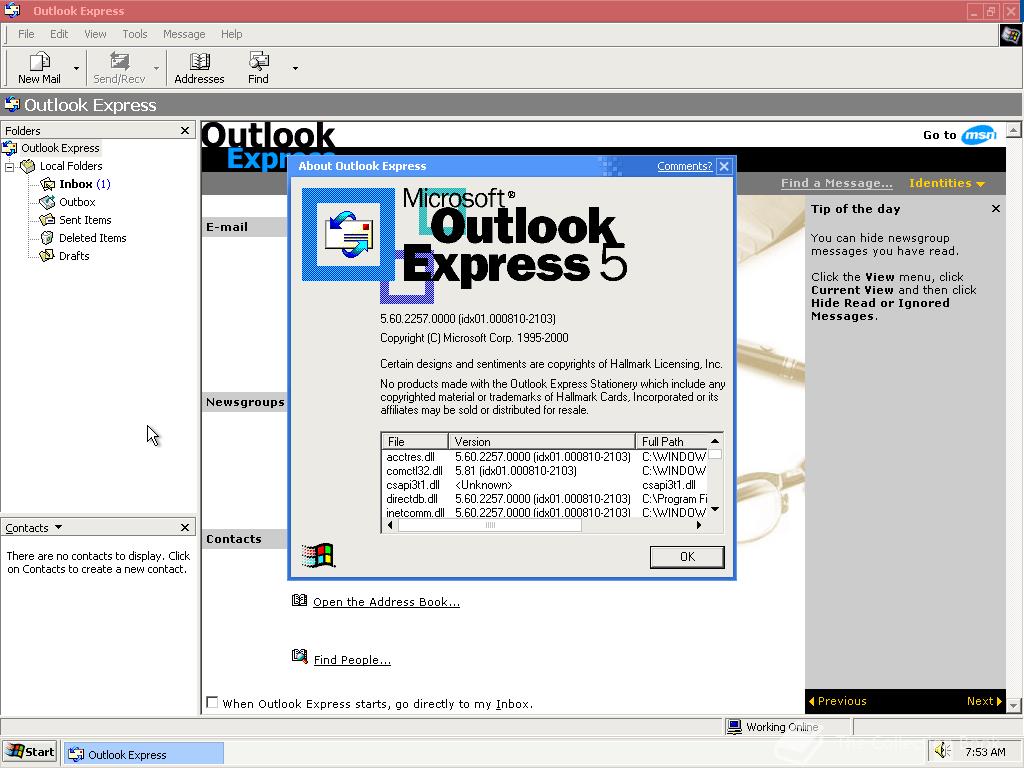Go to MSN via the msn logo
This screenshot has width=1024, height=768.
point(978,135)
